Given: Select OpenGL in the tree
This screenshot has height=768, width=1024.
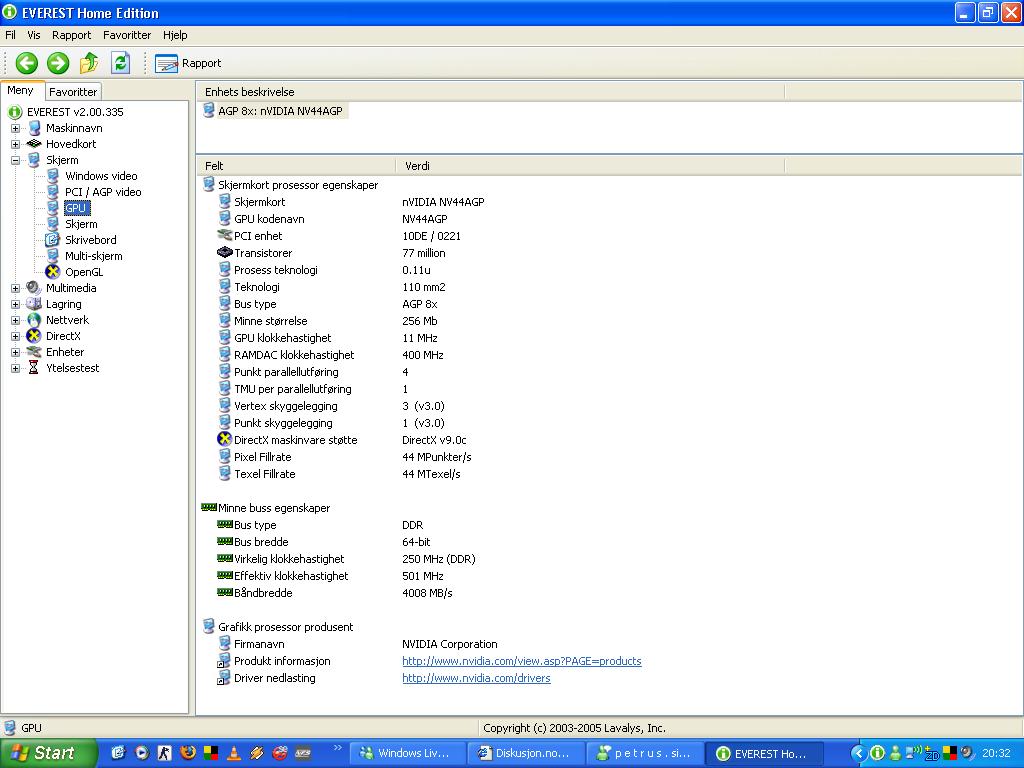Looking at the screenshot, I should pyautogui.click(x=84, y=272).
